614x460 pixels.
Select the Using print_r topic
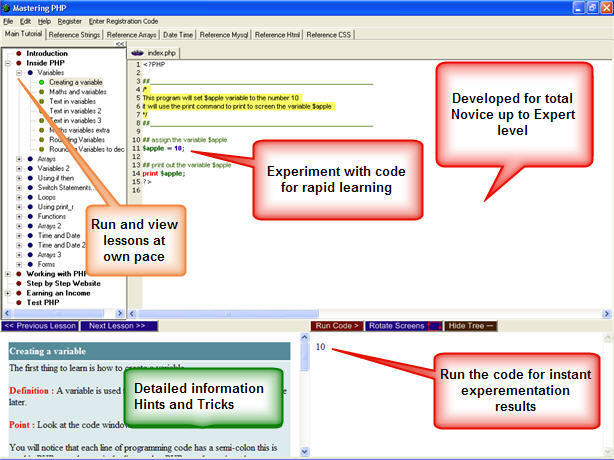coord(55,207)
